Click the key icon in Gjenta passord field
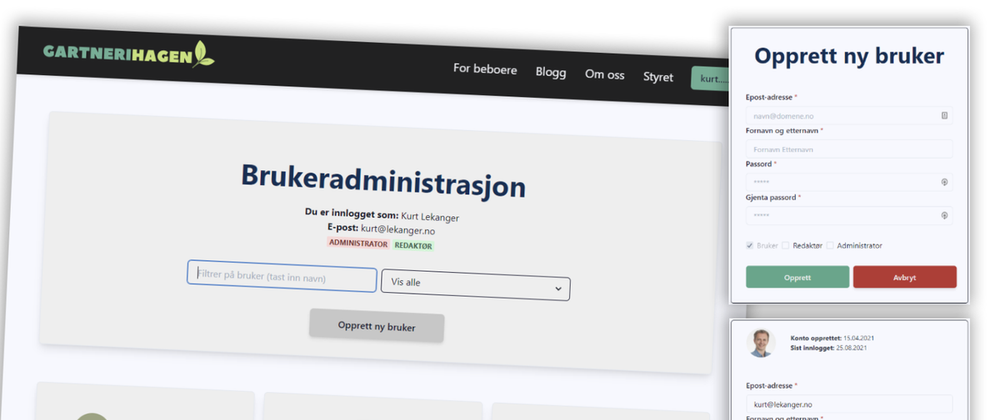The image size is (1000, 420). [945, 215]
